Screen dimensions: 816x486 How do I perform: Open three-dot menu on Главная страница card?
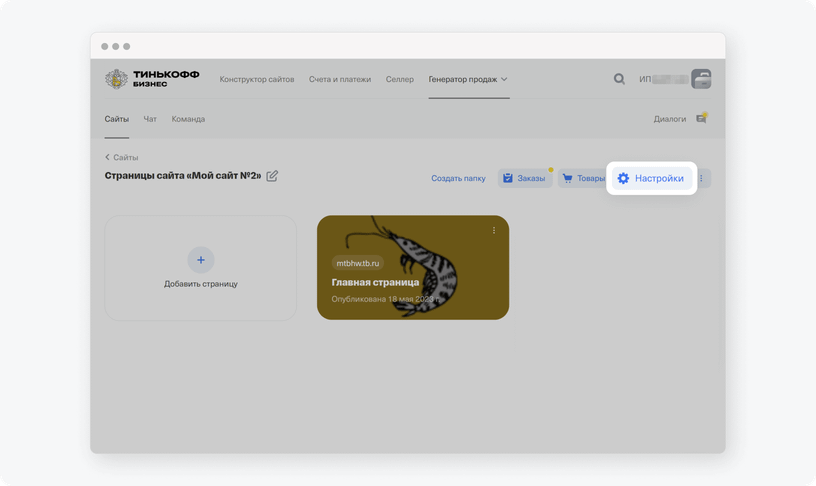click(494, 230)
